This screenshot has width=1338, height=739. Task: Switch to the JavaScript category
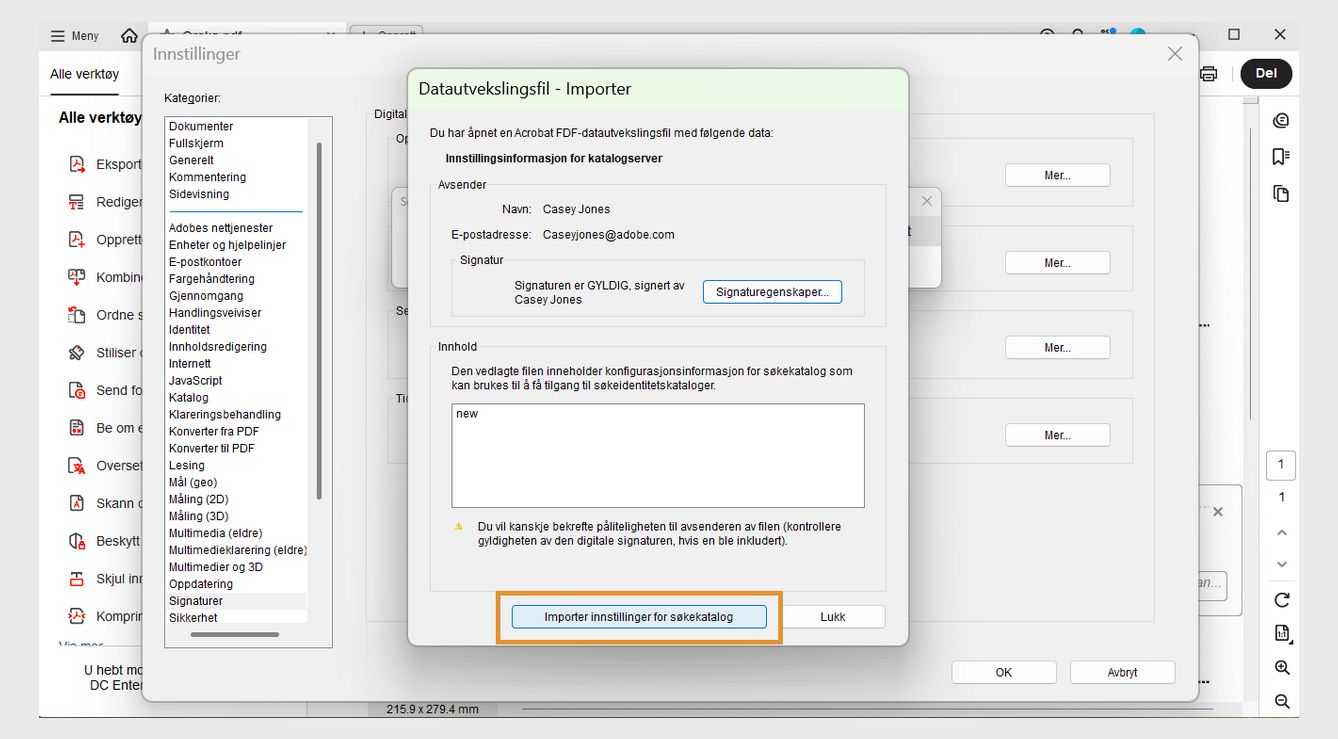tap(195, 380)
